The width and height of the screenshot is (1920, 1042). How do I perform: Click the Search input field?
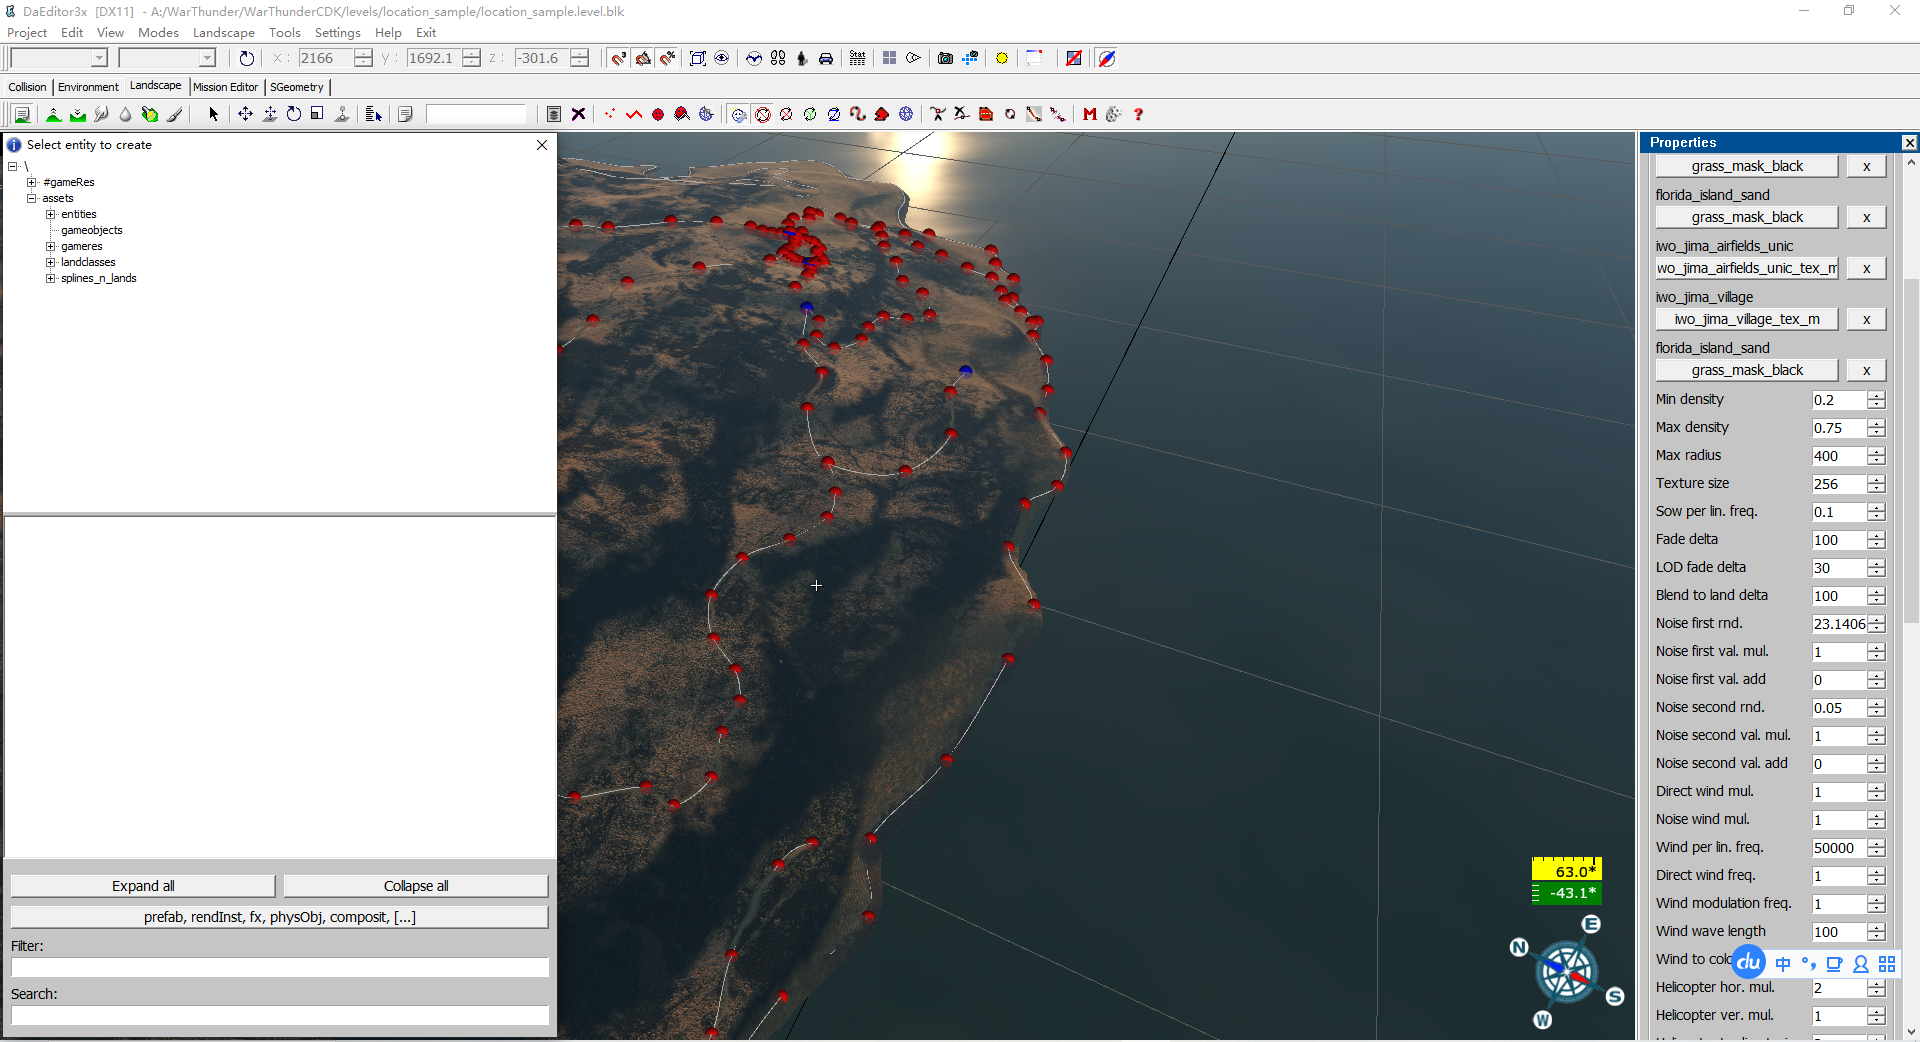280,1015
